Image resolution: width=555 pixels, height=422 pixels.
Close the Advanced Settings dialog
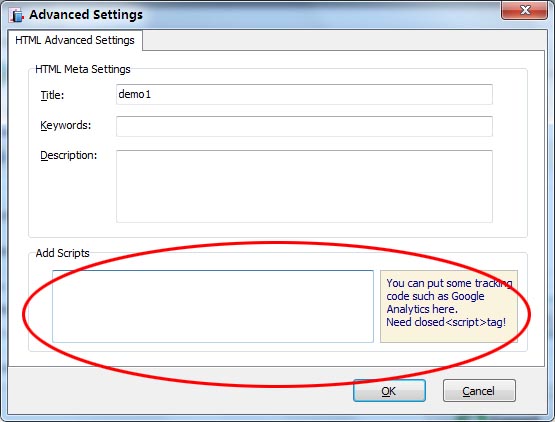[525, 10]
